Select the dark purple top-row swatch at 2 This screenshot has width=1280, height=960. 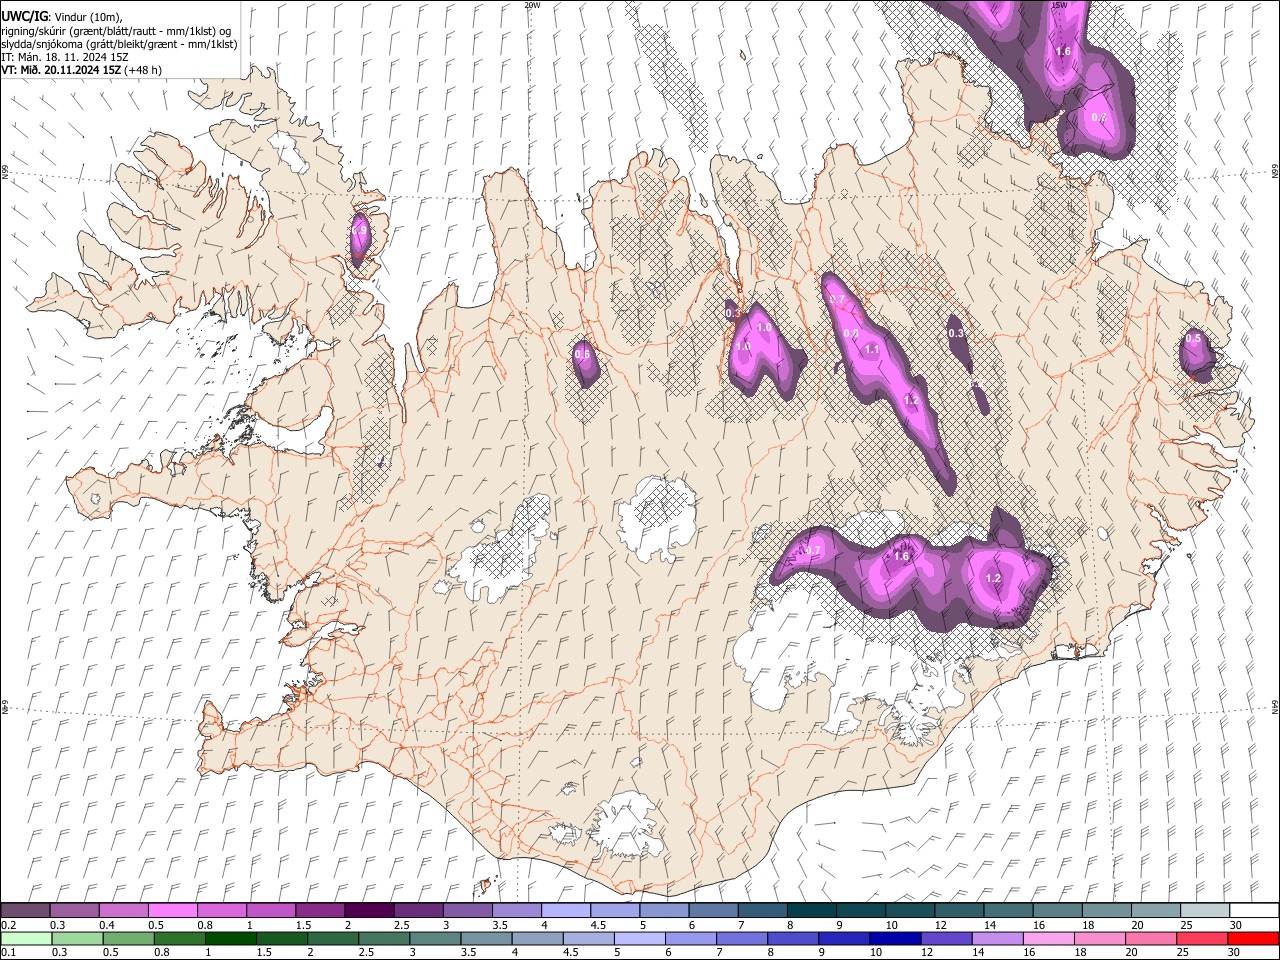[x=369, y=911]
